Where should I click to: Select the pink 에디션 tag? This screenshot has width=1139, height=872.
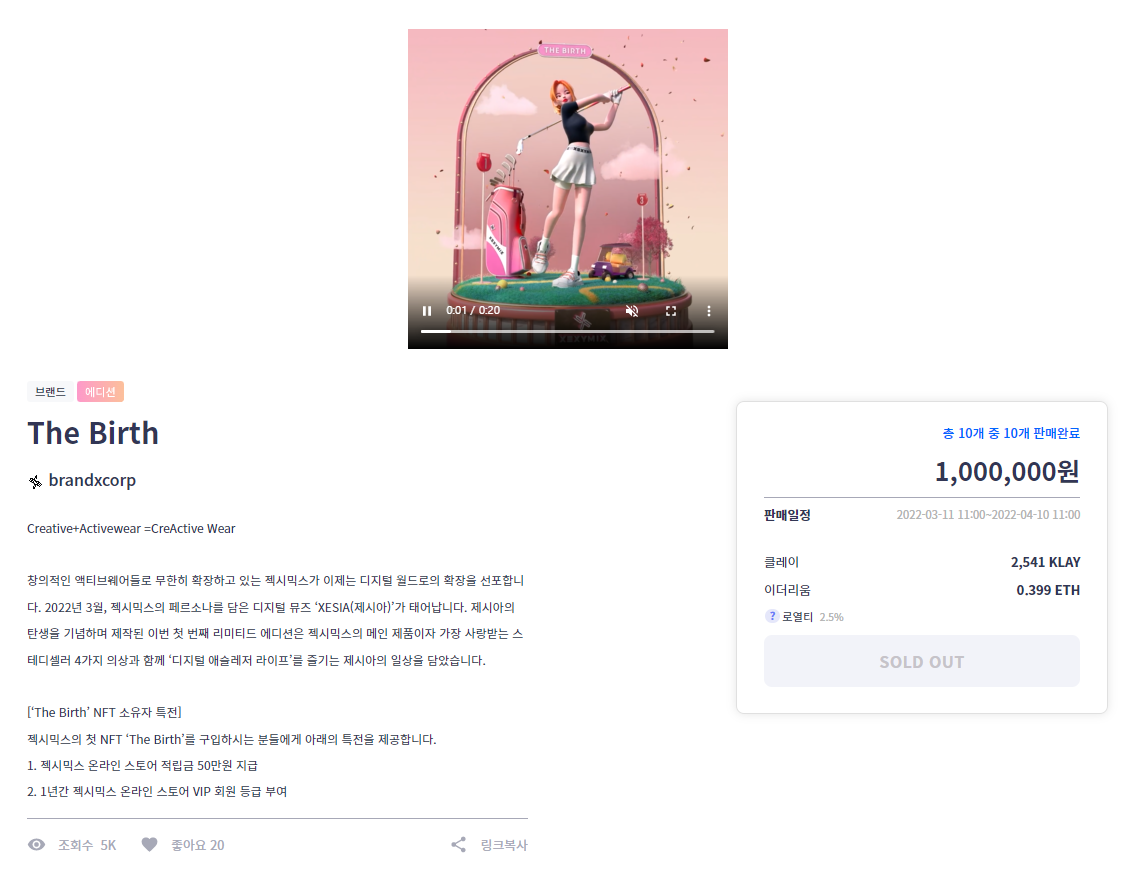pos(100,392)
